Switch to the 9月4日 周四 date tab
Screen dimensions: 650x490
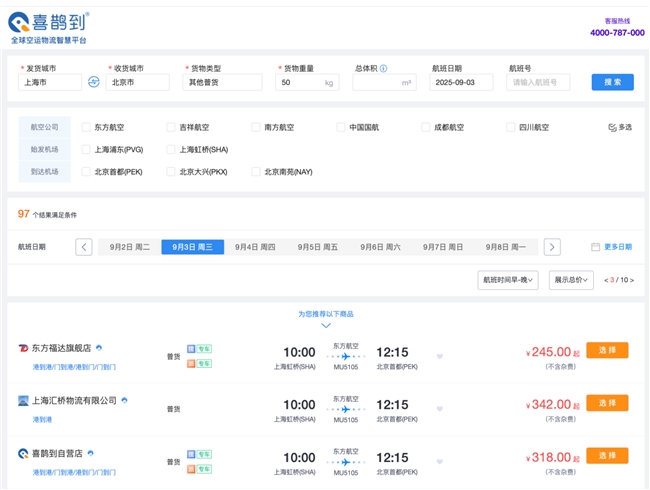tap(255, 247)
